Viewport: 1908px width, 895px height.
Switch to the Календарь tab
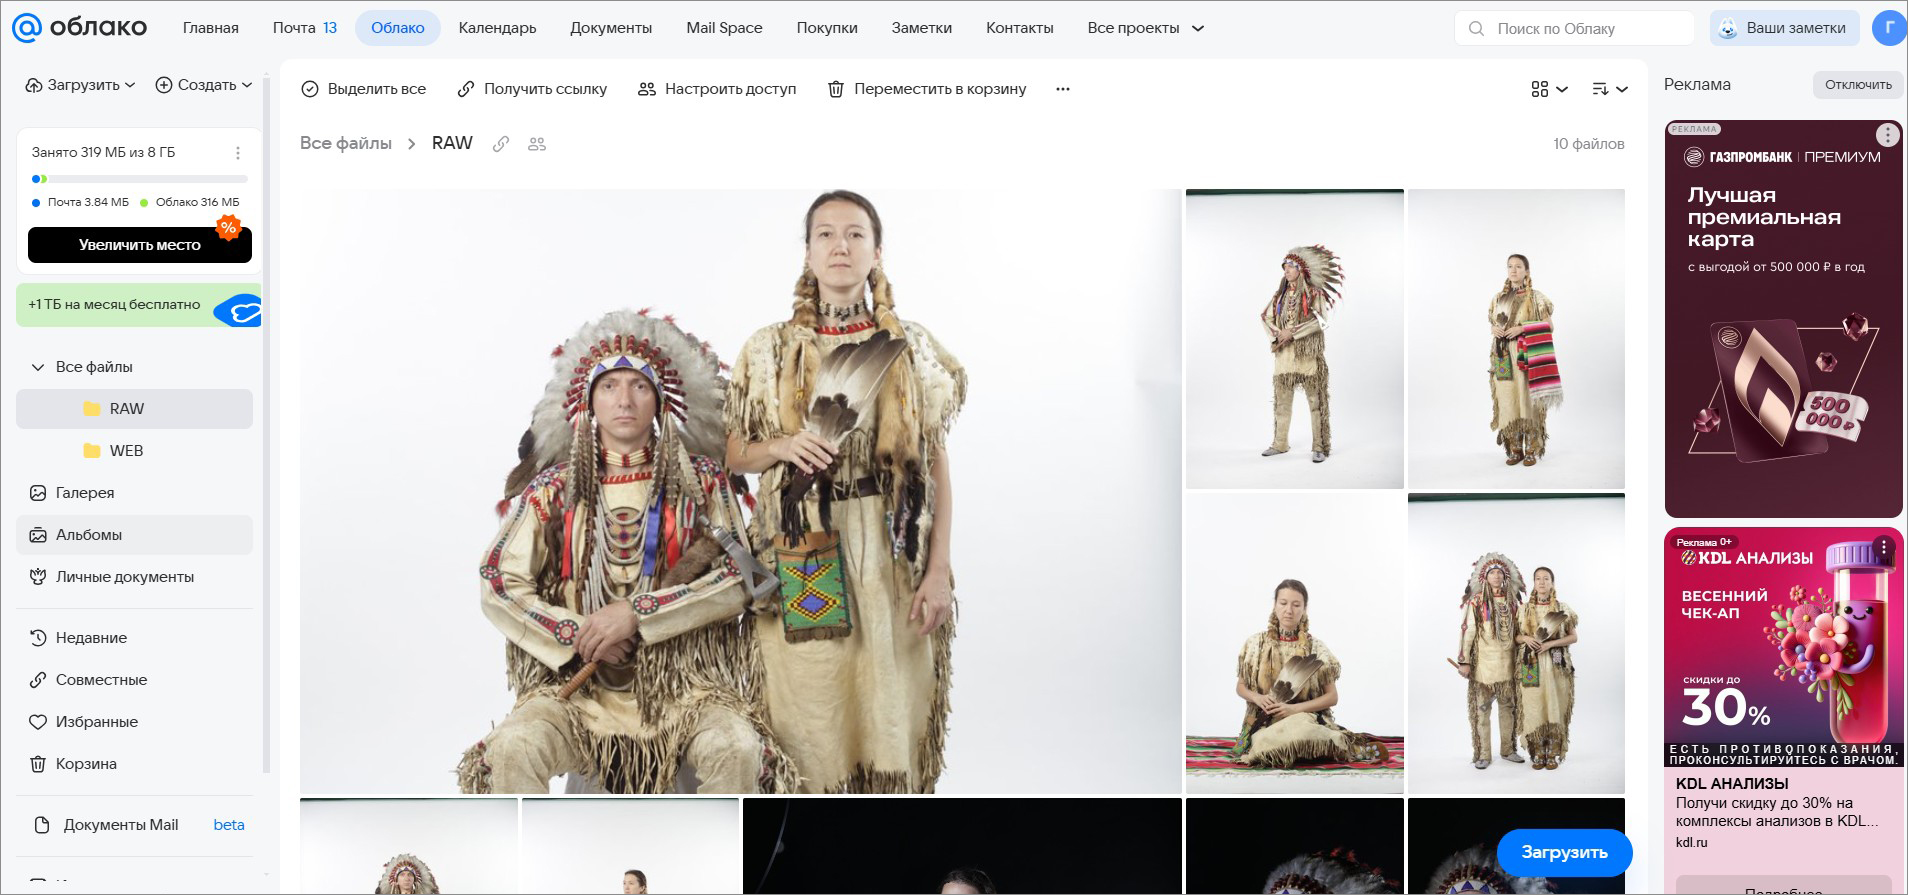[497, 28]
